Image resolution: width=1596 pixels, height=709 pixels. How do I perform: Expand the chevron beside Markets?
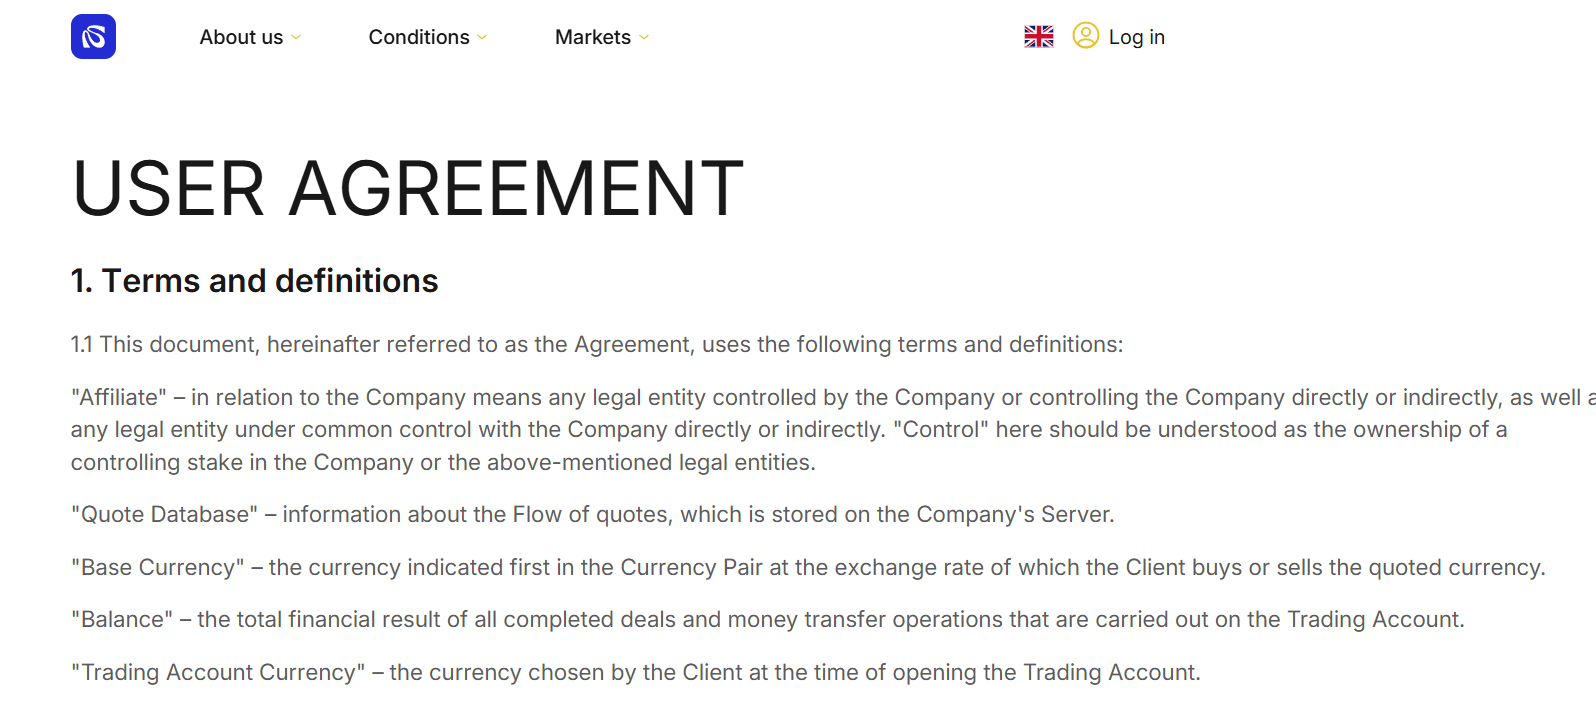coord(644,38)
